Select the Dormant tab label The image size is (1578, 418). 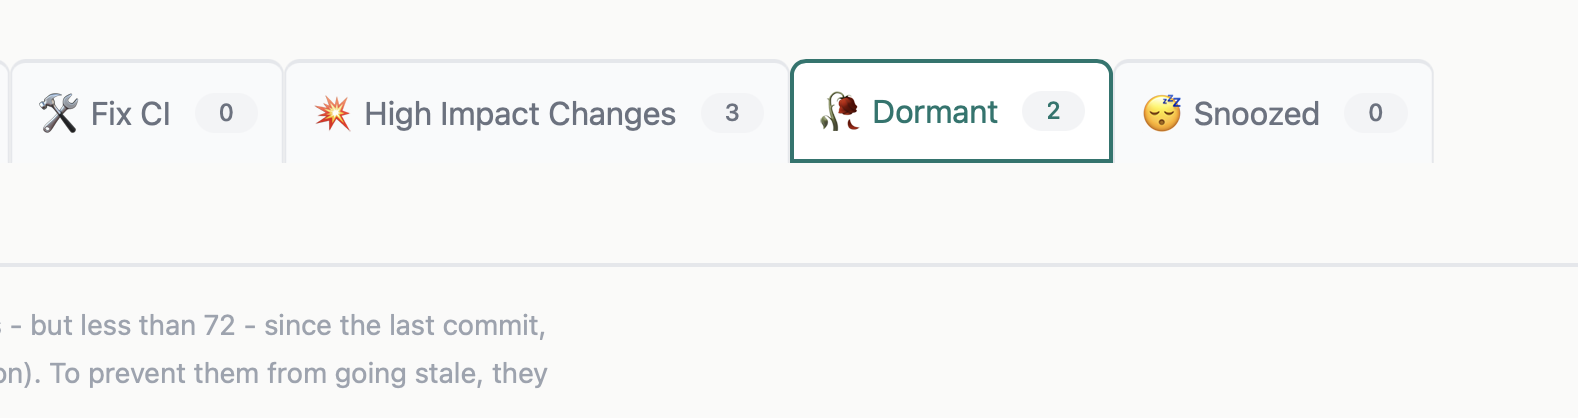tap(935, 112)
